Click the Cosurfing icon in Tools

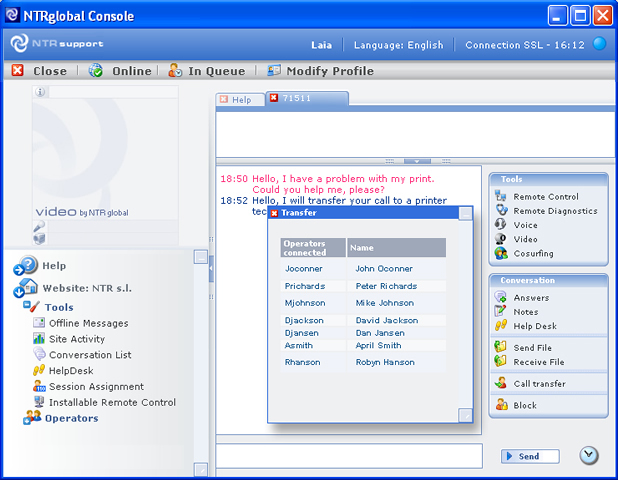501,253
